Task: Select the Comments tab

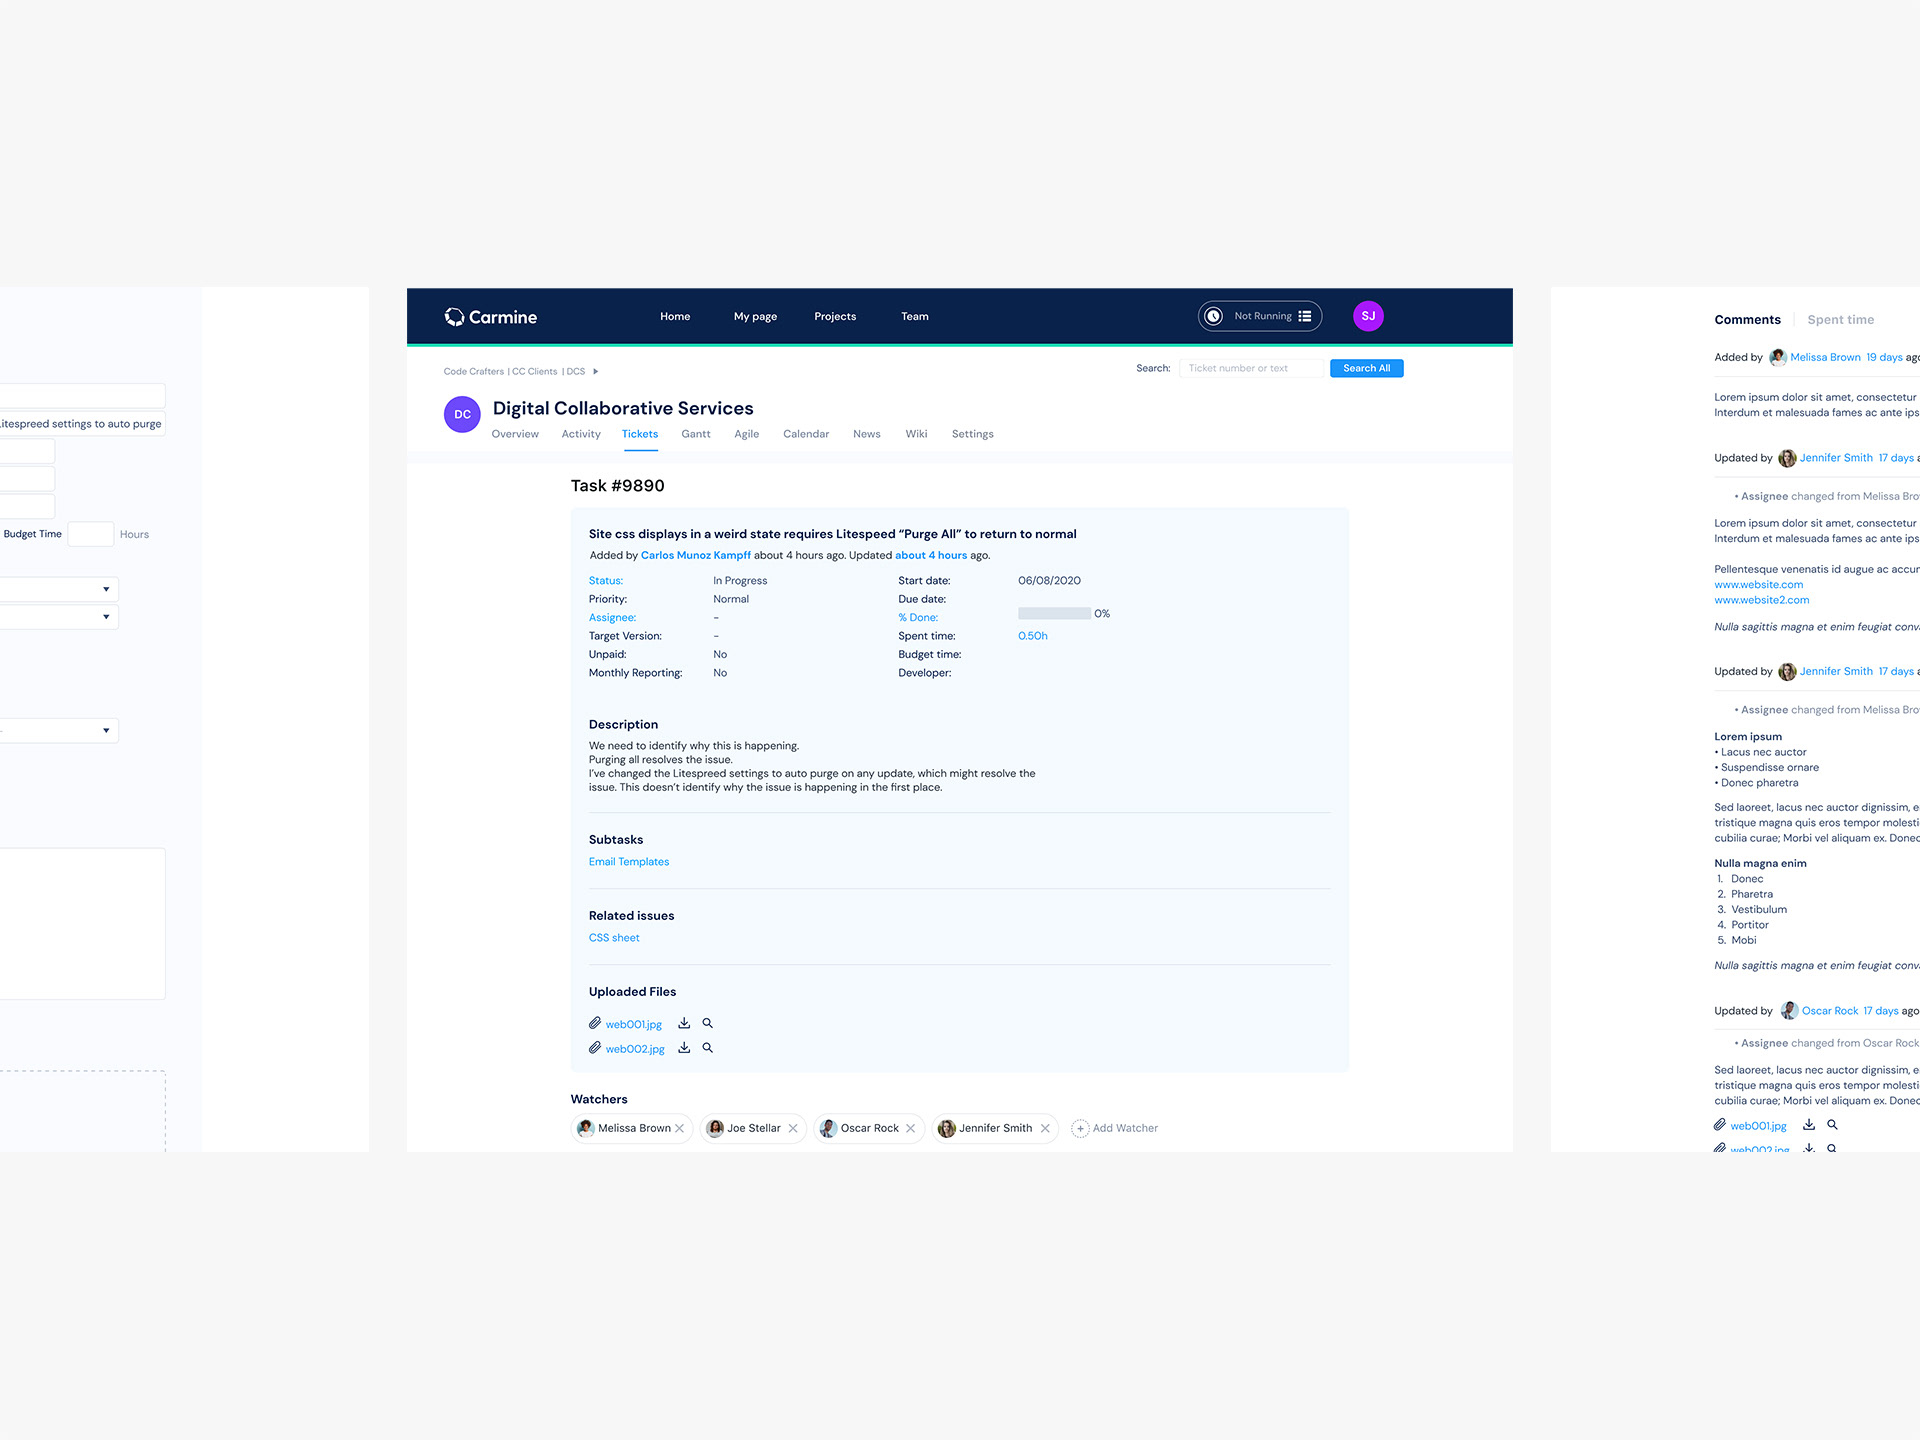Action: pyautogui.click(x=1748, y=320)
